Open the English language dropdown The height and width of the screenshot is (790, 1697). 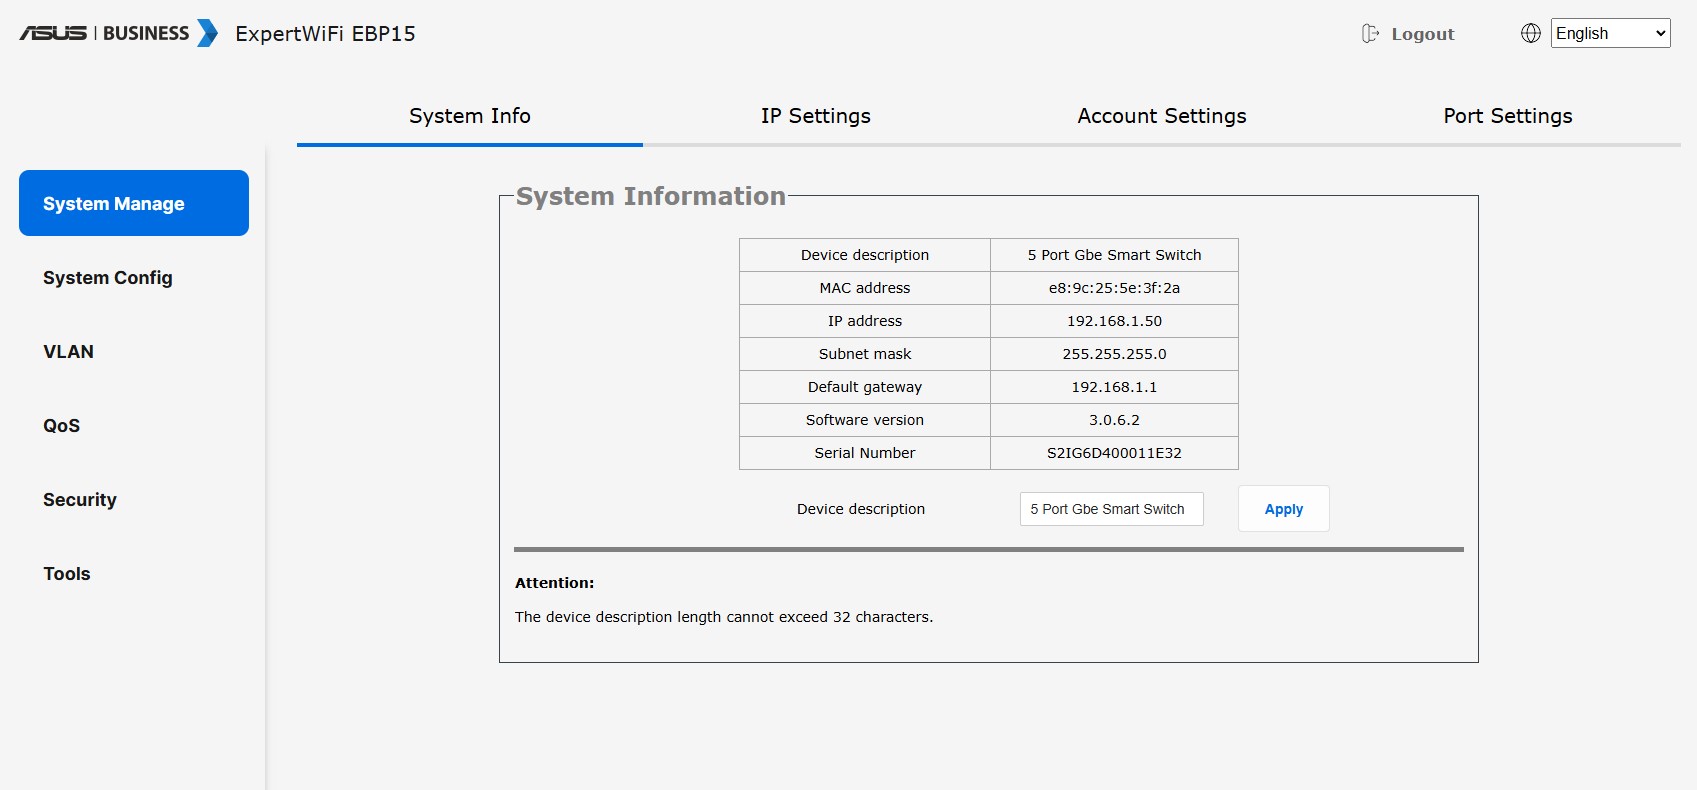[x=1610, y=33]
